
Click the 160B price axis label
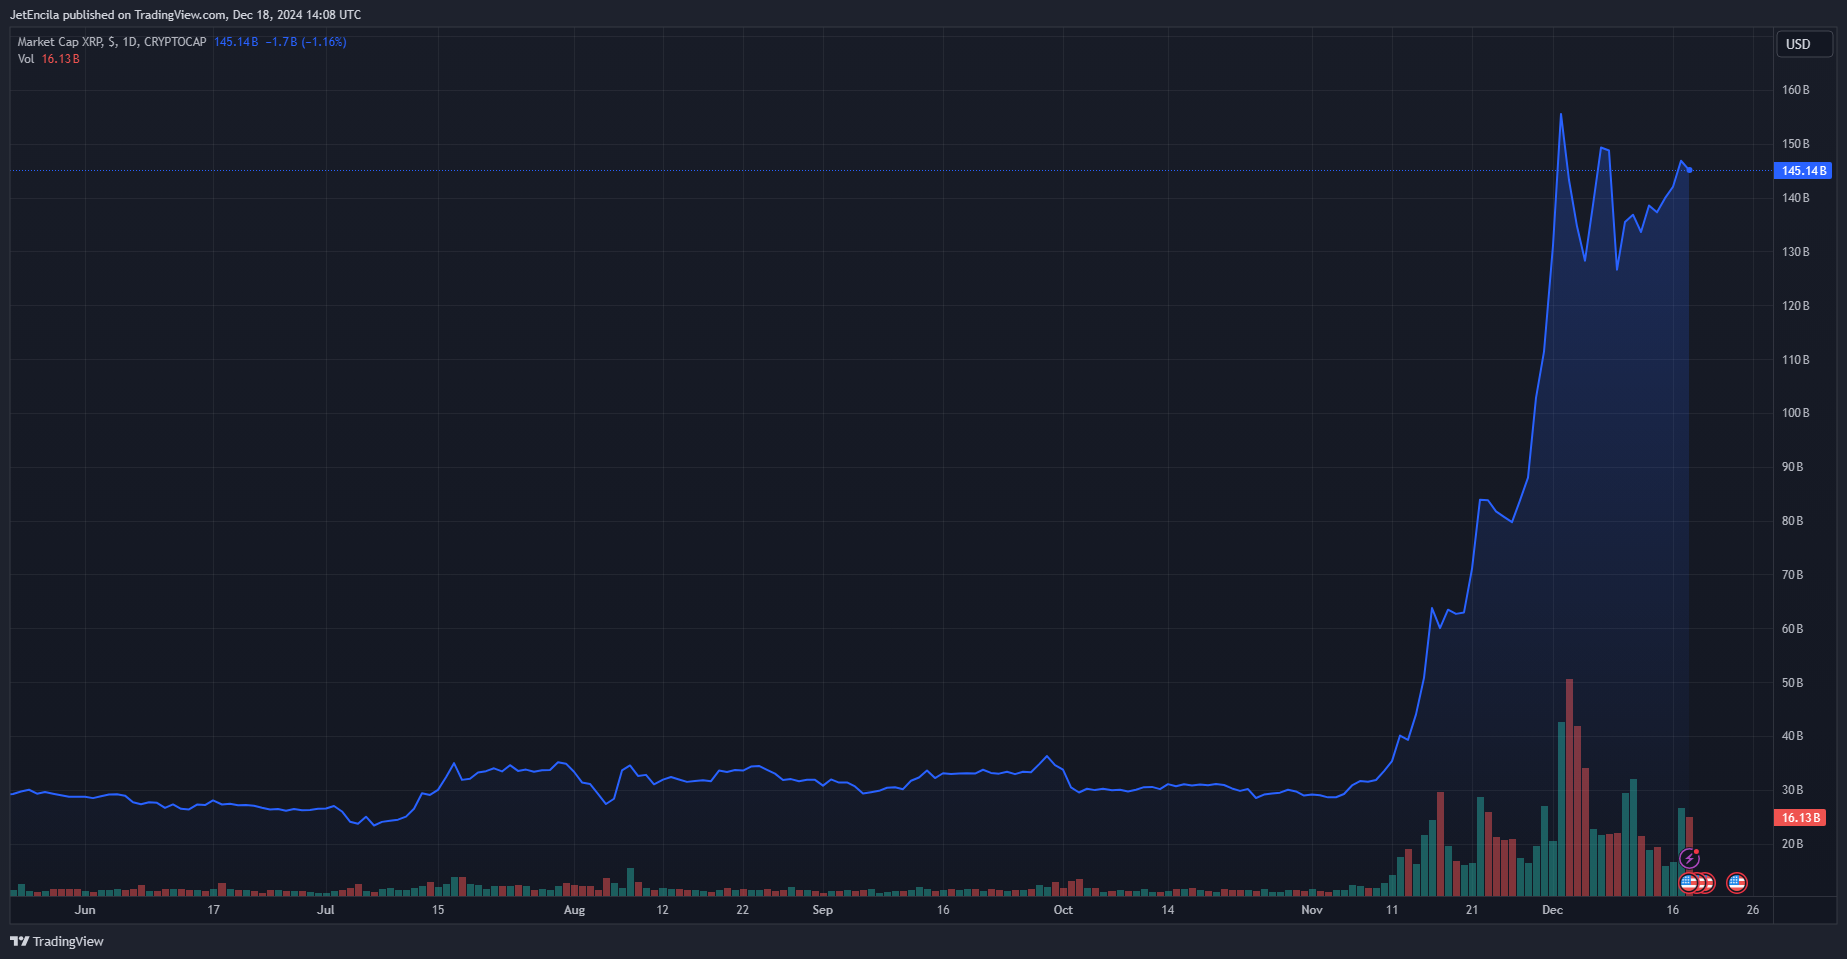click(x=1796, y=90)
